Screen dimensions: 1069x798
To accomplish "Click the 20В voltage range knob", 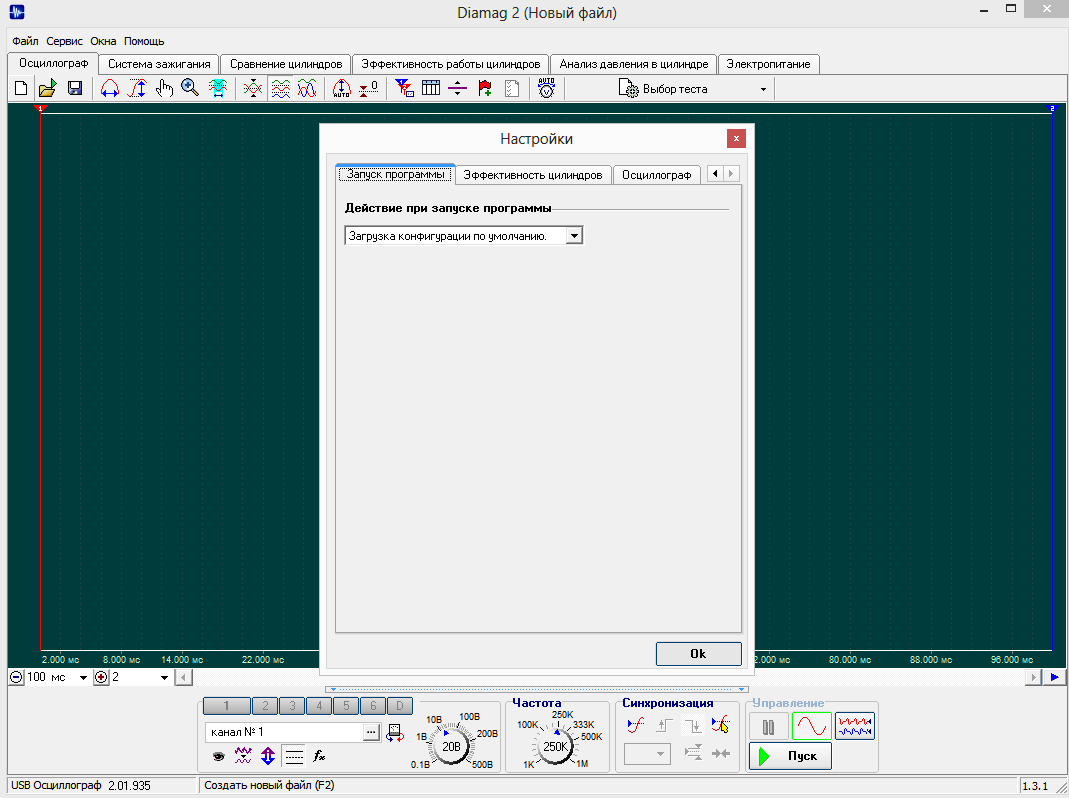I will point(451,746).
